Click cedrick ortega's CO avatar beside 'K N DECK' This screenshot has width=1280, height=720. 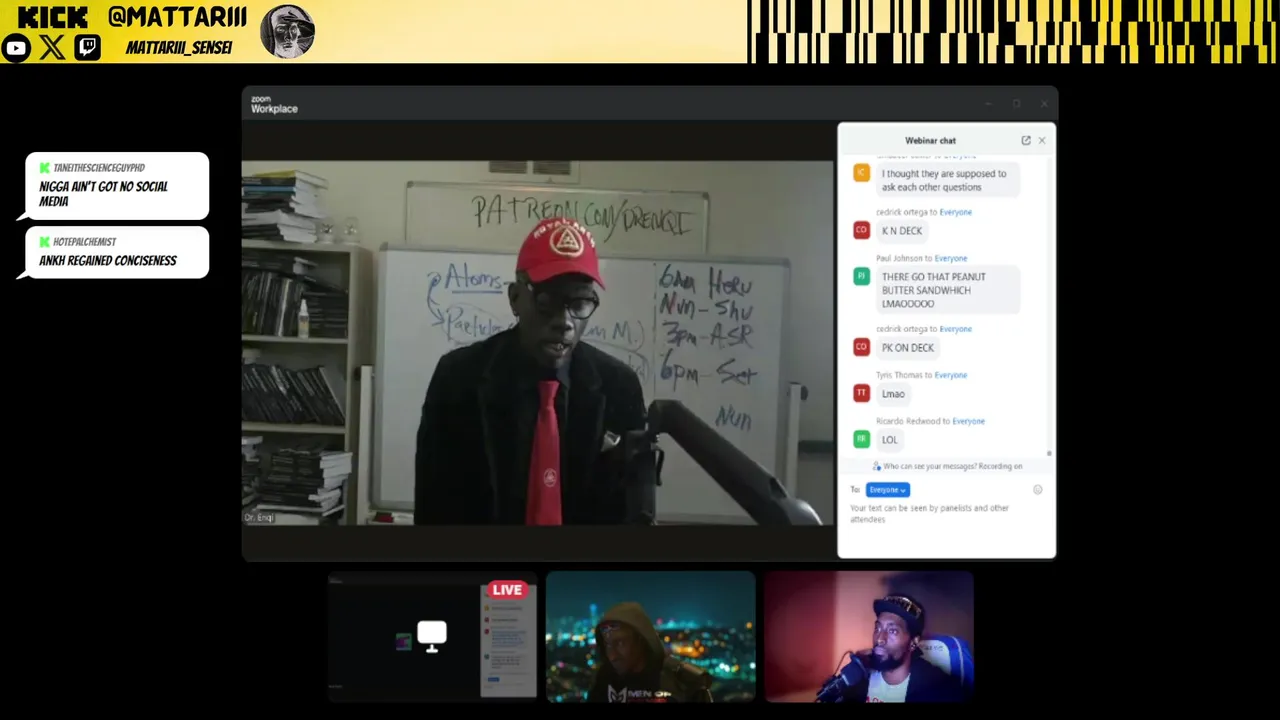861,230
